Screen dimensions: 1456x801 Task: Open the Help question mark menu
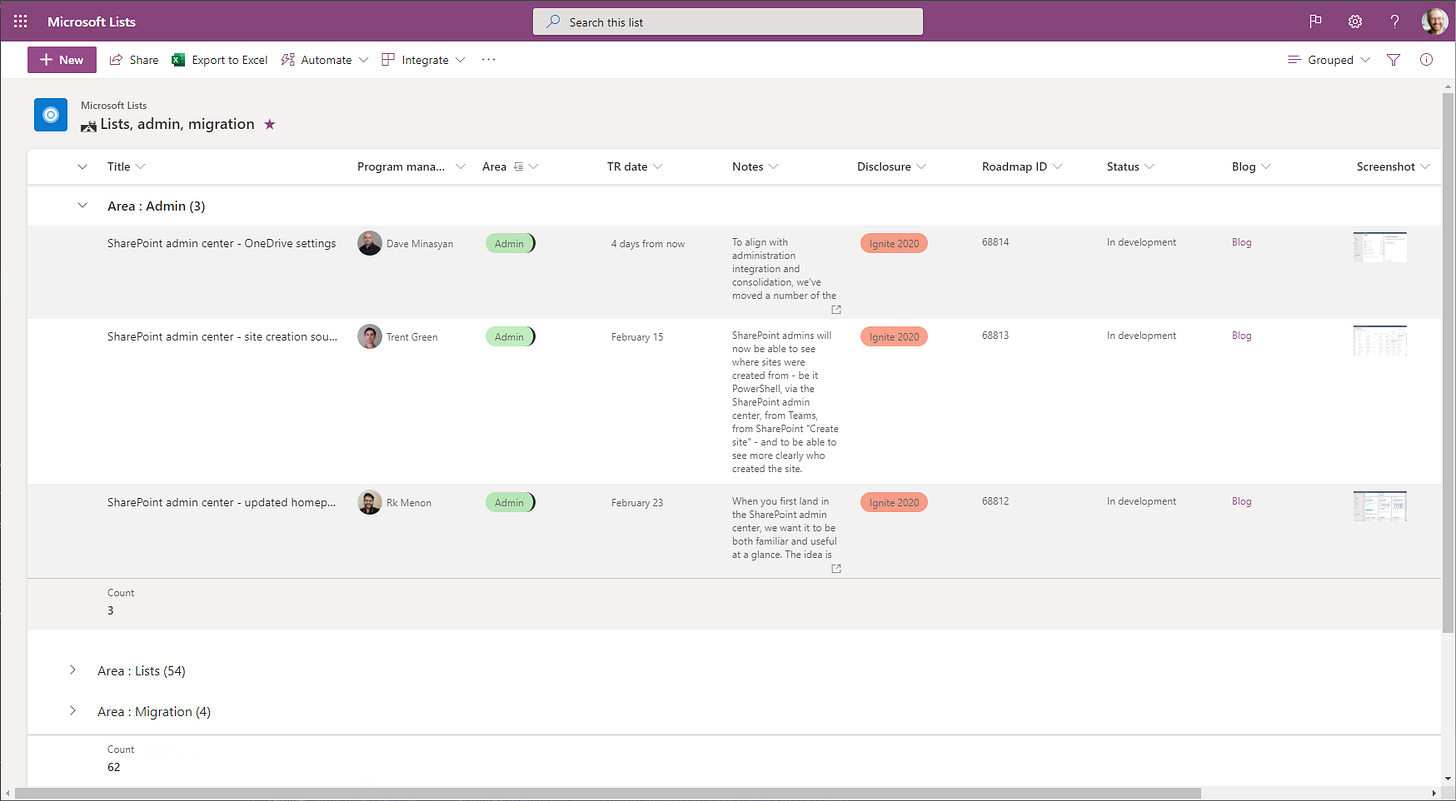[x=1394, y=21]
